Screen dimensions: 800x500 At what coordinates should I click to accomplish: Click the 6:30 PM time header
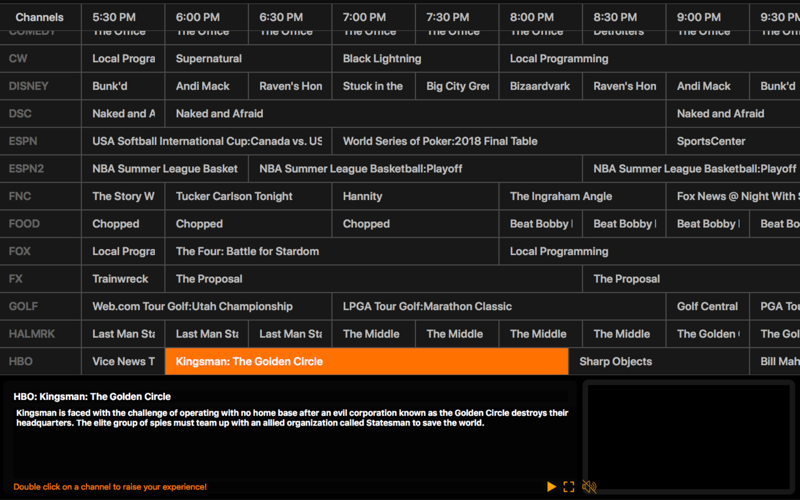tap(290, 17)
